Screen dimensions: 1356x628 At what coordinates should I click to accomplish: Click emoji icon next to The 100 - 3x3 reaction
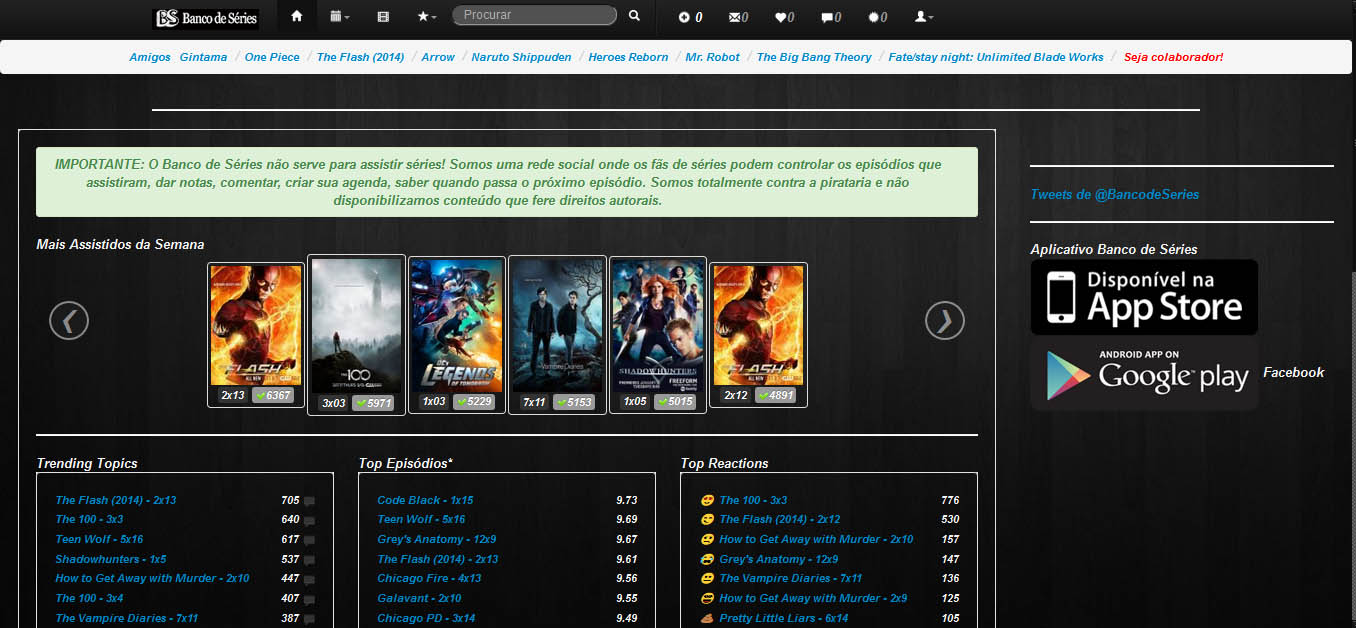(x=708, y=500)
